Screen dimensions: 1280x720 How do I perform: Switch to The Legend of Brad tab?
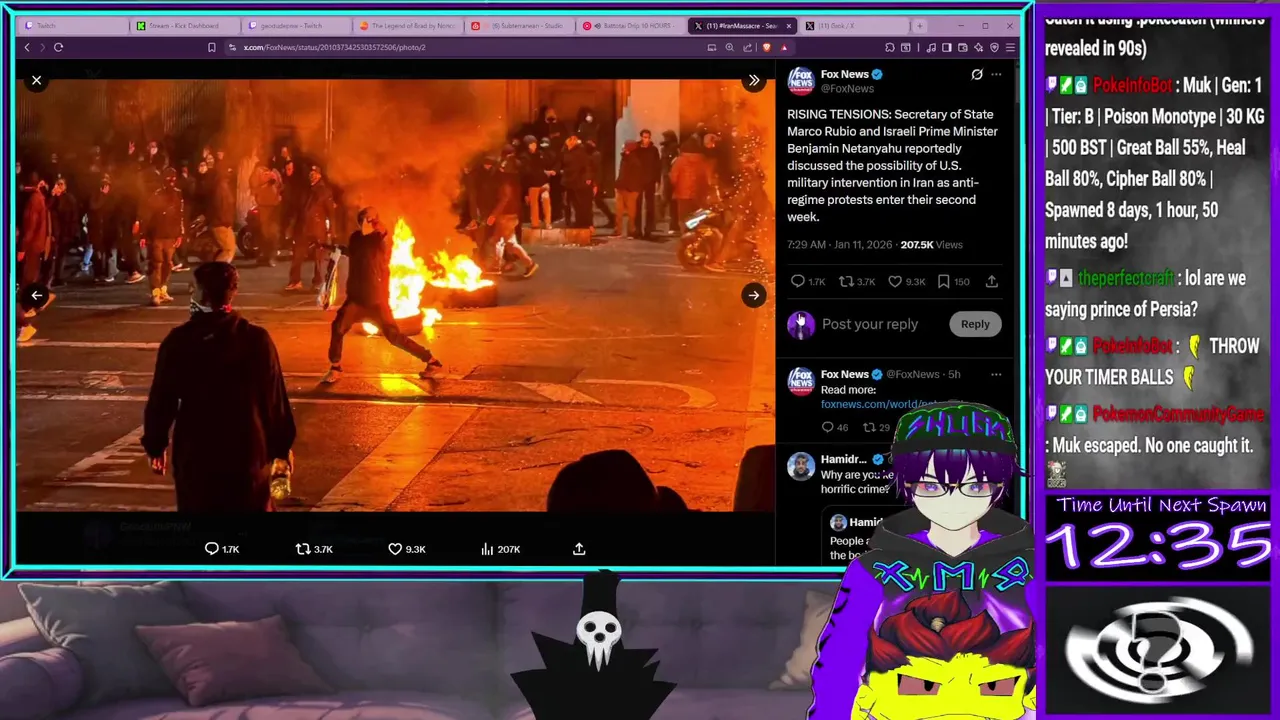pyautogui.click(x=406, y=25)
